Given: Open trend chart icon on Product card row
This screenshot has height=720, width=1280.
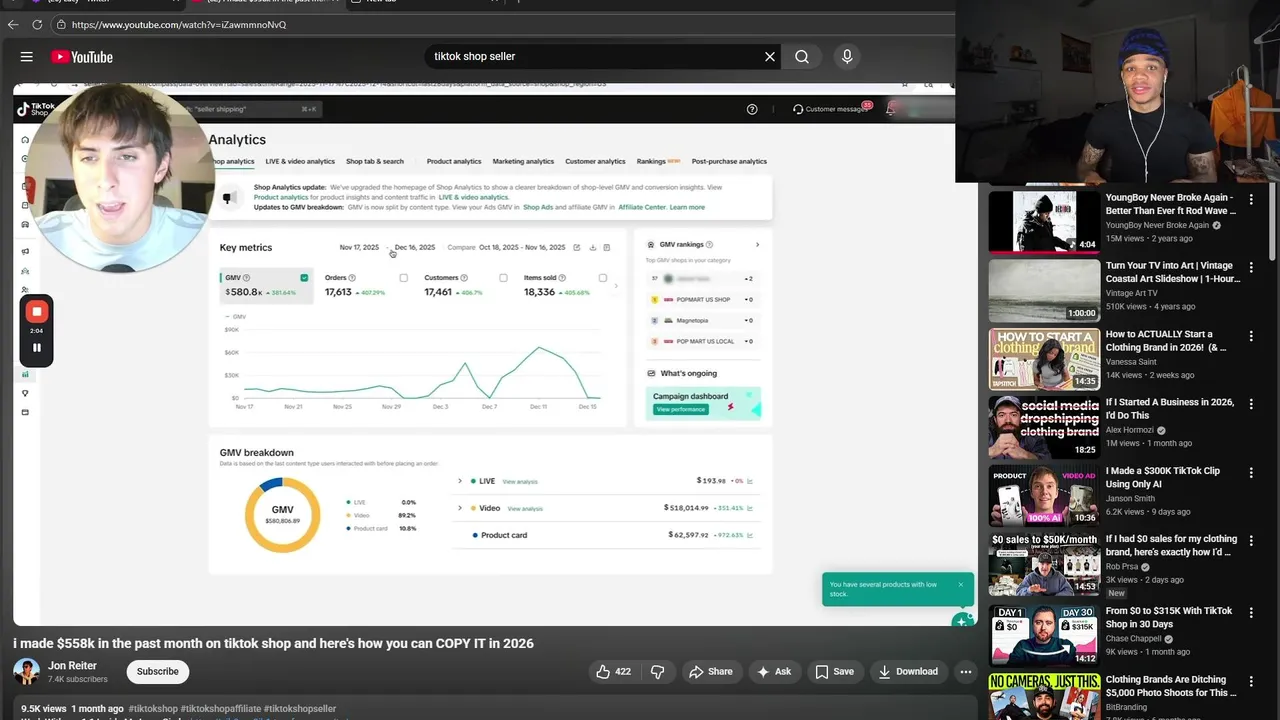Looking at the screenshot, I should tap(749, 535).
